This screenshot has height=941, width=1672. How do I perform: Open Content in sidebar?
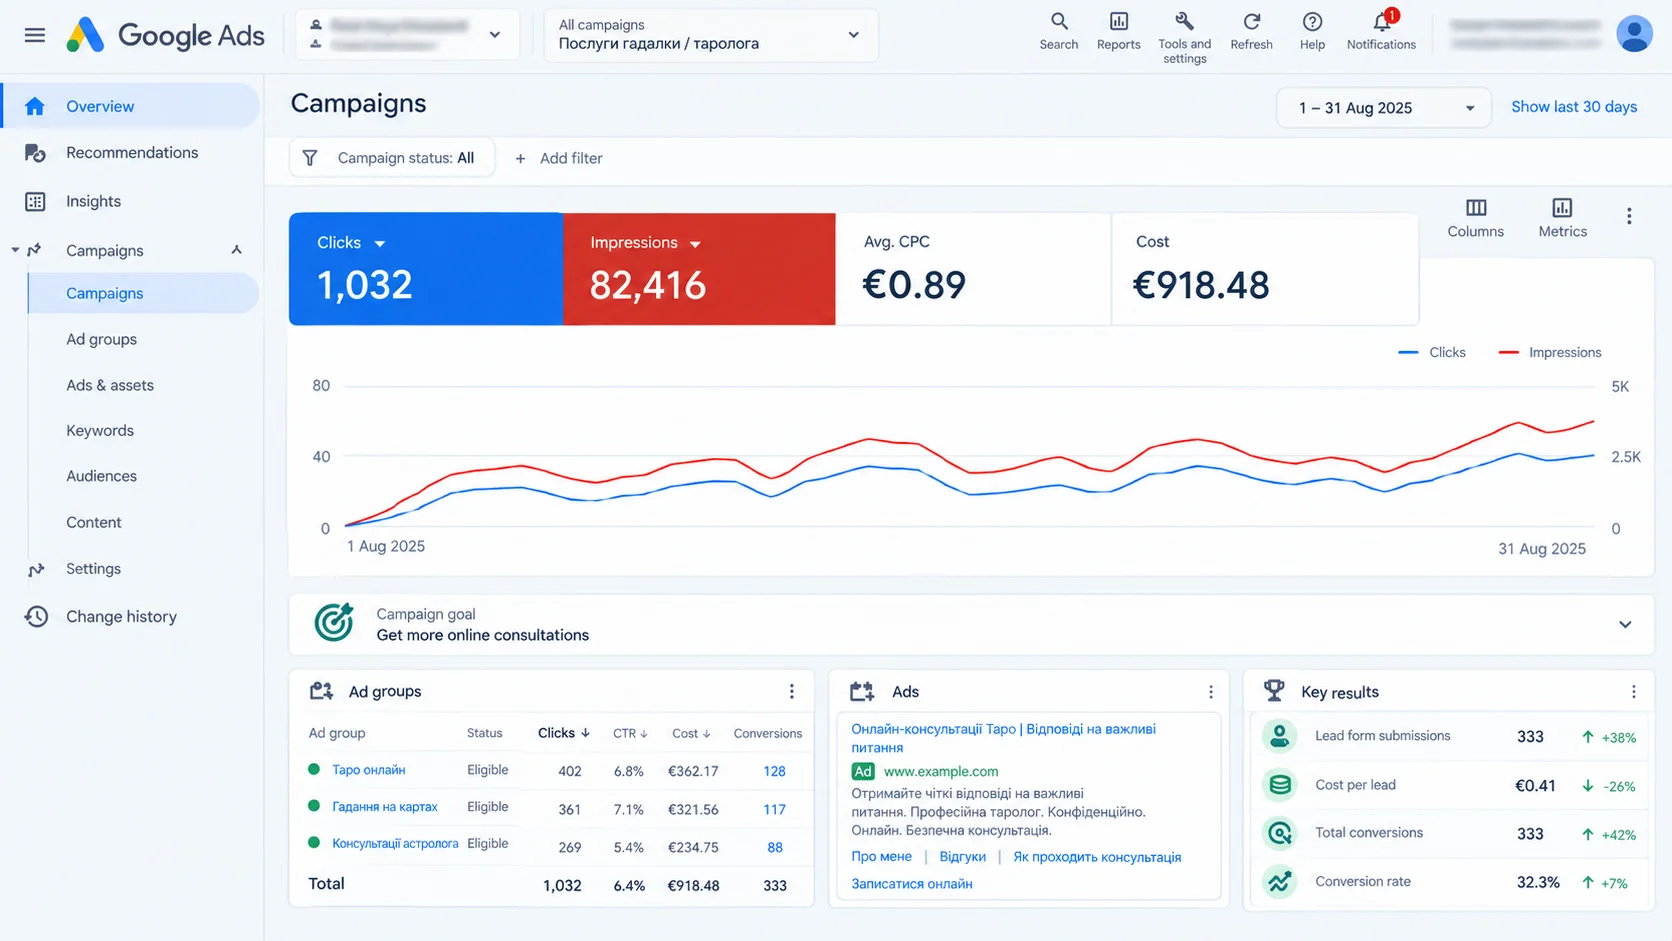(x=94, y=522)
